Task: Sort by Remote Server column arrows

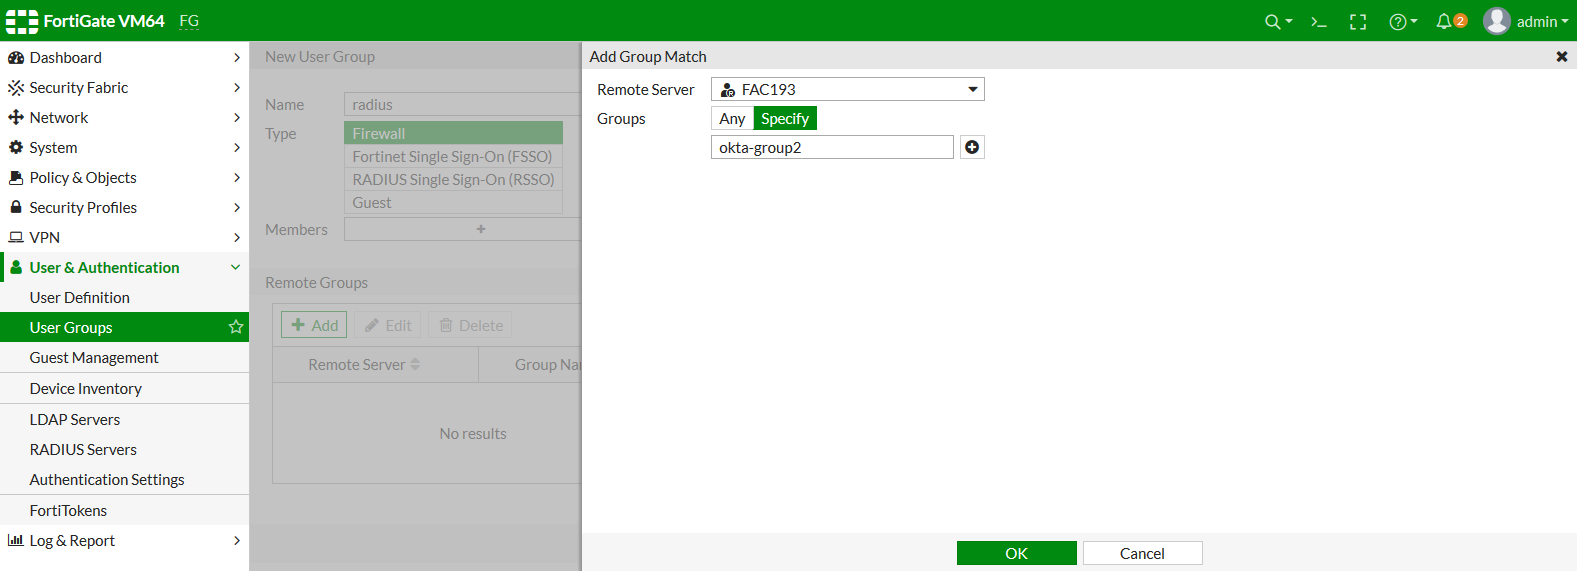Action: [x=415, y=365]
